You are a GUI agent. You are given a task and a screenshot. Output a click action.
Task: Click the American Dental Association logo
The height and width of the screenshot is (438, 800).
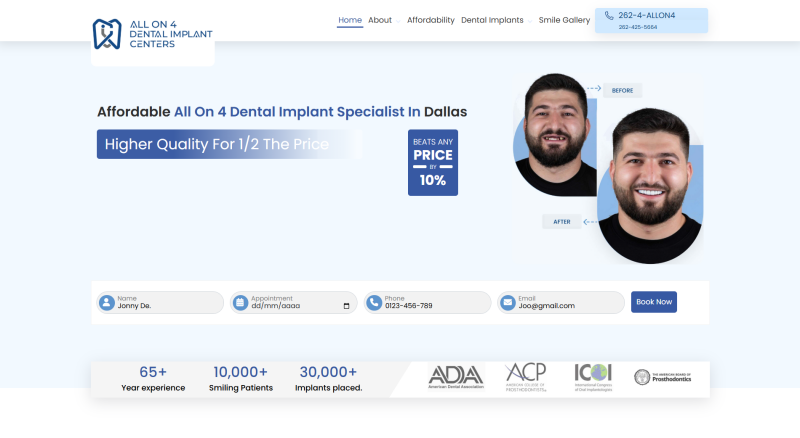tap(455, 376)
